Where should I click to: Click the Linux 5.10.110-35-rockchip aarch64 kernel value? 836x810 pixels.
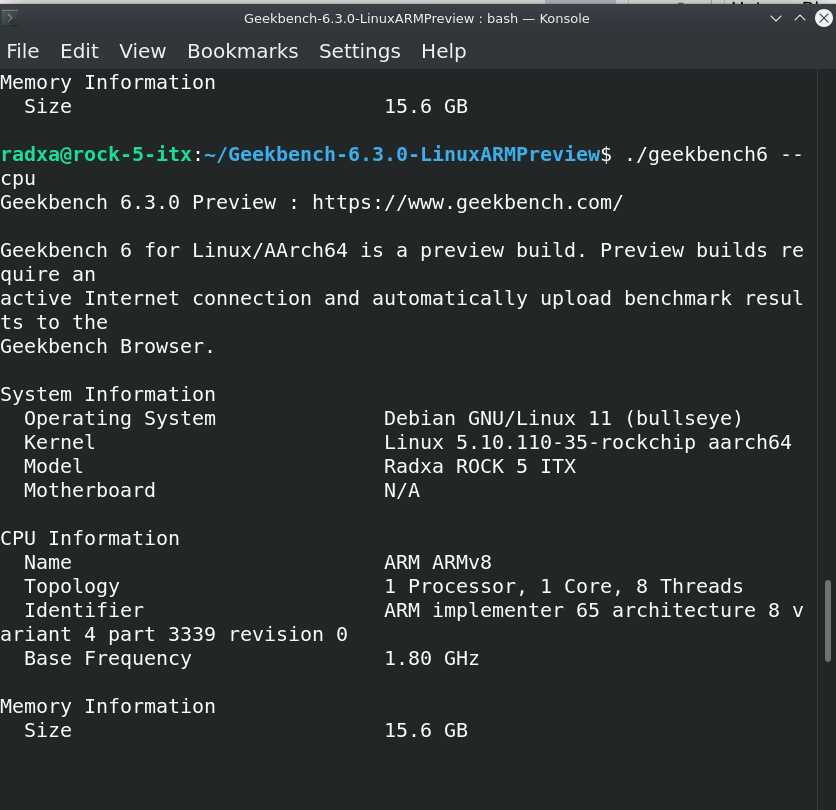(x=588, y=443)
